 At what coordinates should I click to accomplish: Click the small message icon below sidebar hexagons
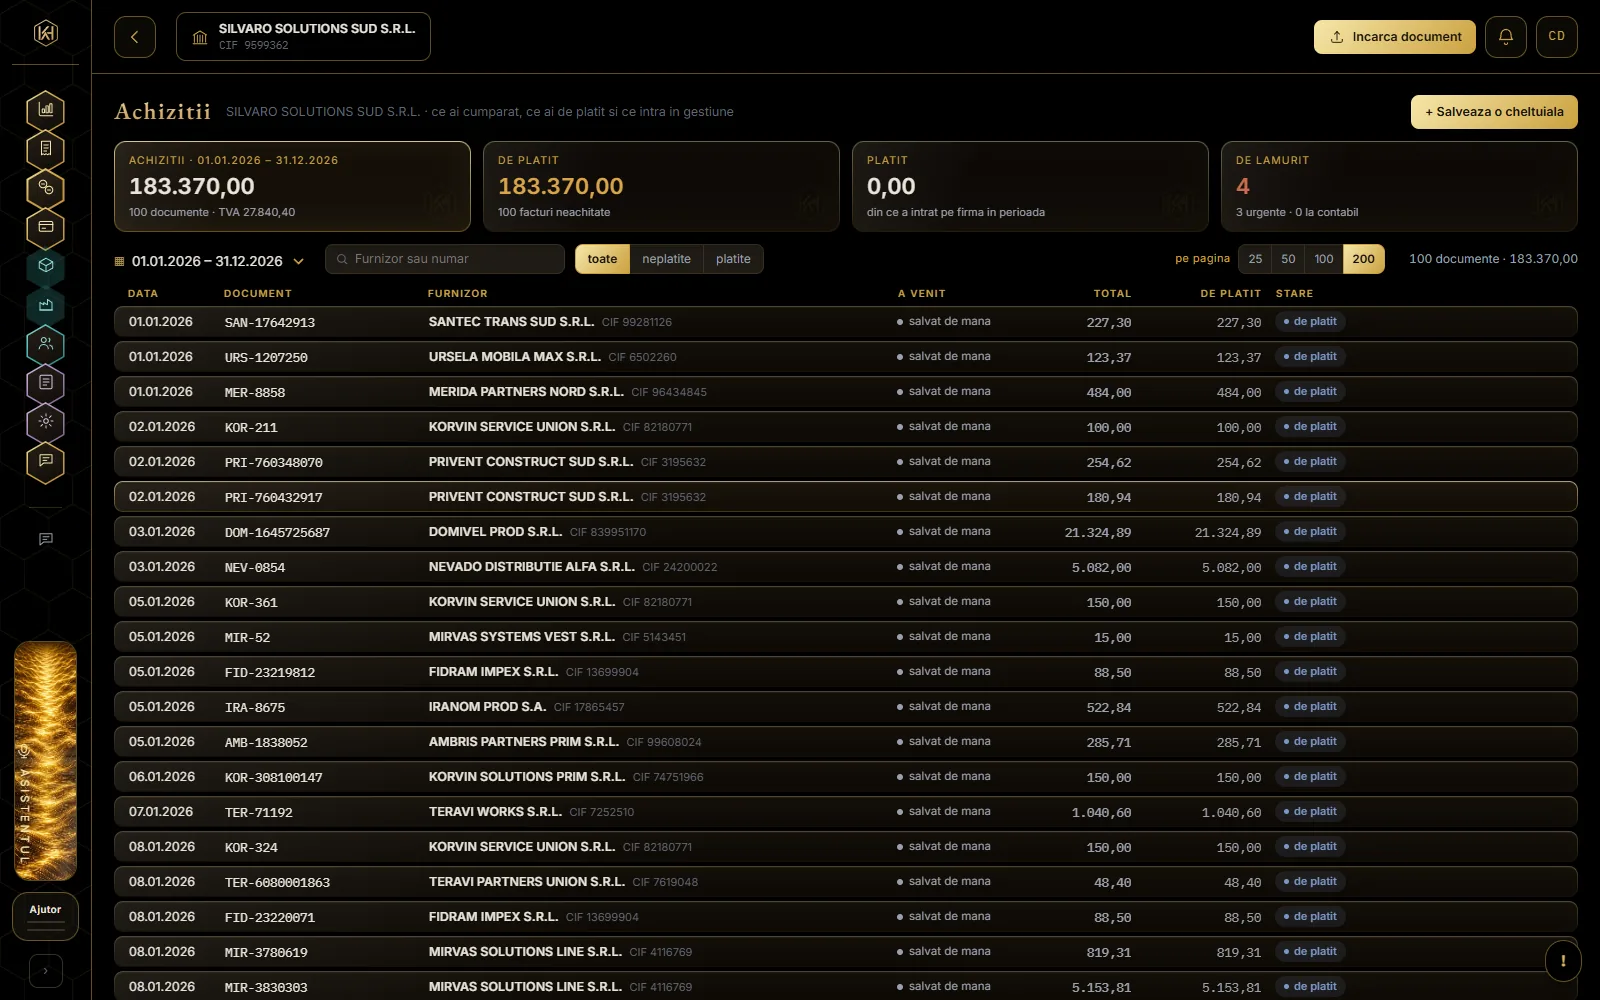pos(46,539)
